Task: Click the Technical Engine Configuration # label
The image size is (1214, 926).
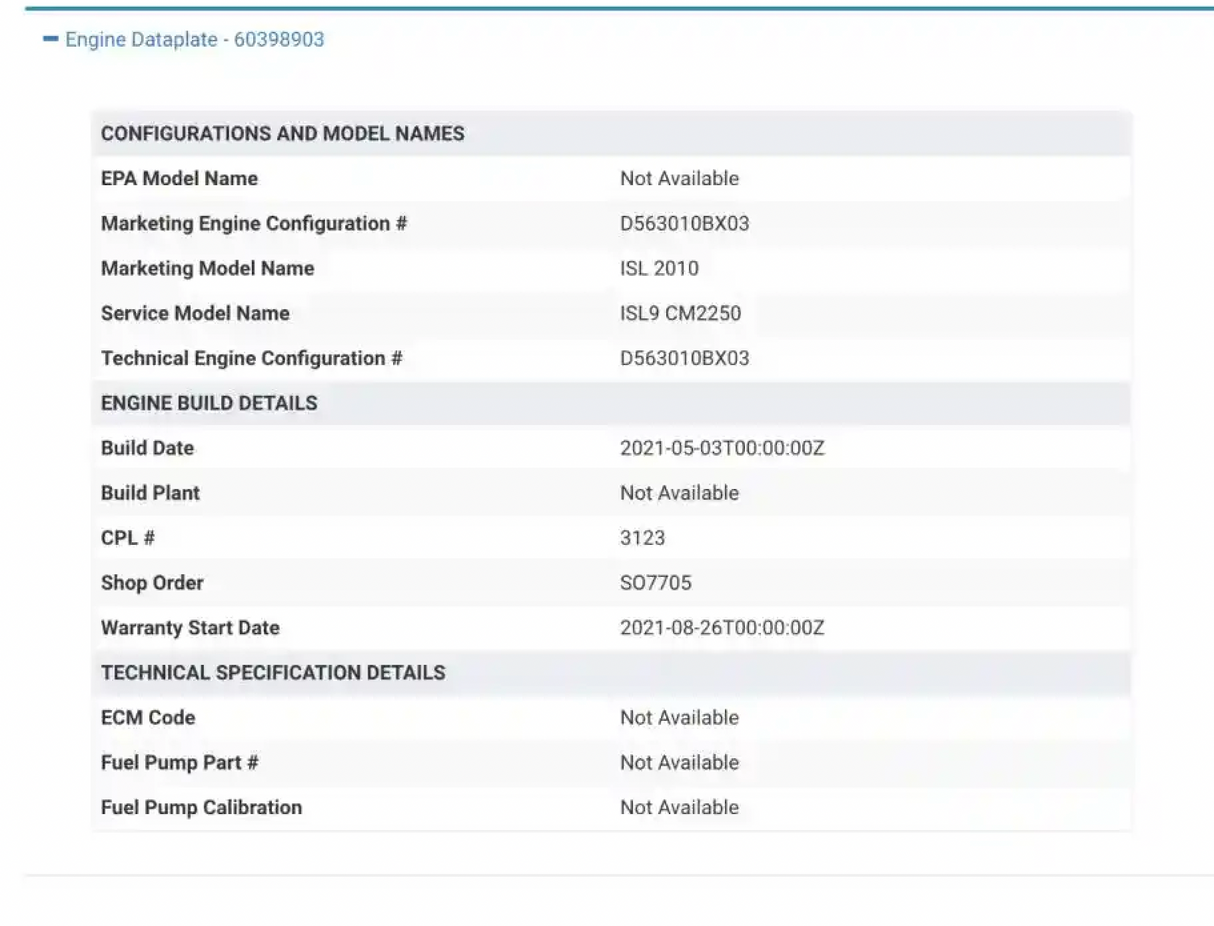Action: tap(251, 359)
